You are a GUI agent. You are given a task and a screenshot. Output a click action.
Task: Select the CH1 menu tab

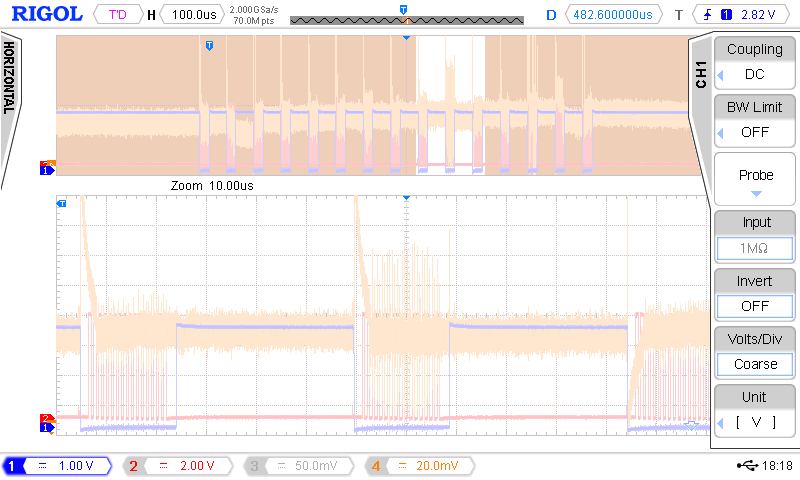point(701,74)
